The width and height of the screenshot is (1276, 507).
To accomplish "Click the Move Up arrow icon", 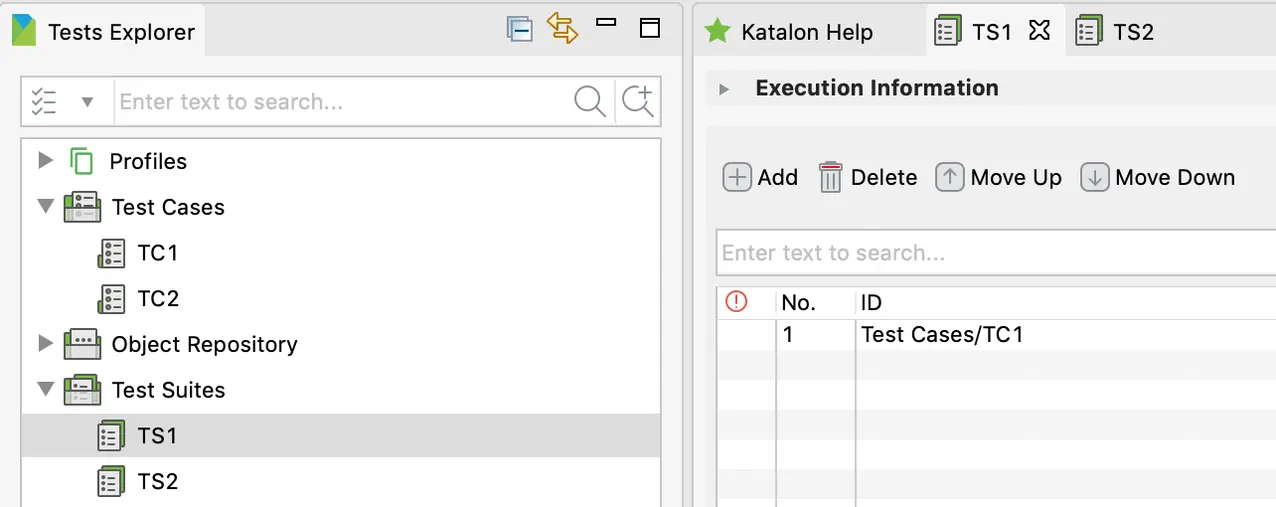I will coord(949,178).
